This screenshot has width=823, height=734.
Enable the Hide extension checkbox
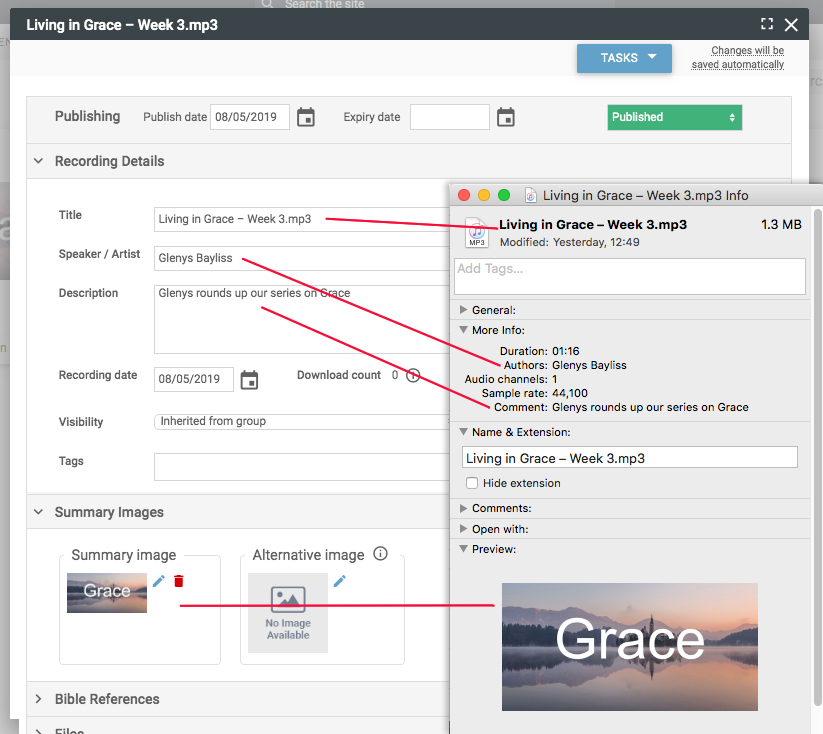[x=472, y=483]
